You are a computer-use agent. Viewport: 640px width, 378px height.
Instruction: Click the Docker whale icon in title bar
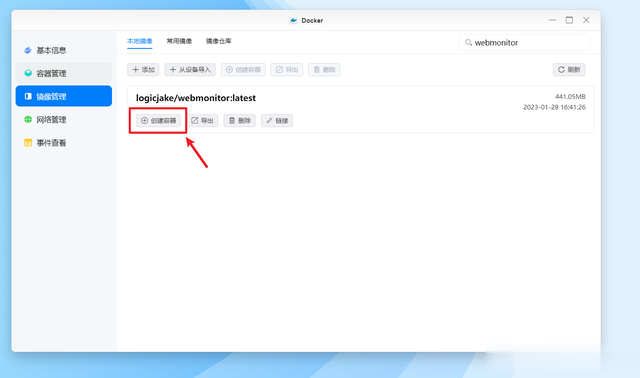(x=293, y=20)
